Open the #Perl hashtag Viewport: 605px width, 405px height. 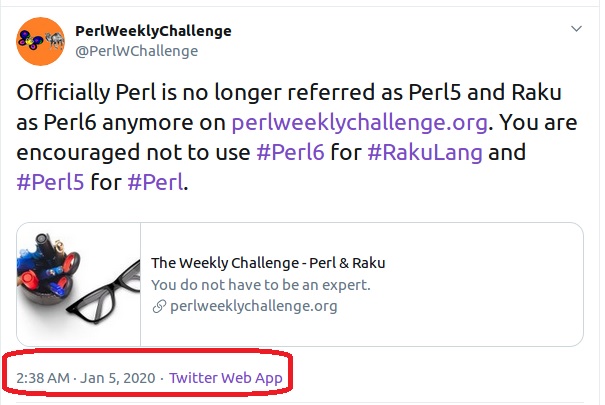(155, 182)
